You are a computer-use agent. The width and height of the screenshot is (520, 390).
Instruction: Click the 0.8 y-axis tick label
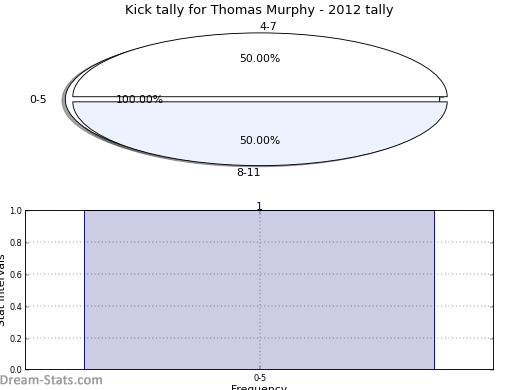point(16,243)
